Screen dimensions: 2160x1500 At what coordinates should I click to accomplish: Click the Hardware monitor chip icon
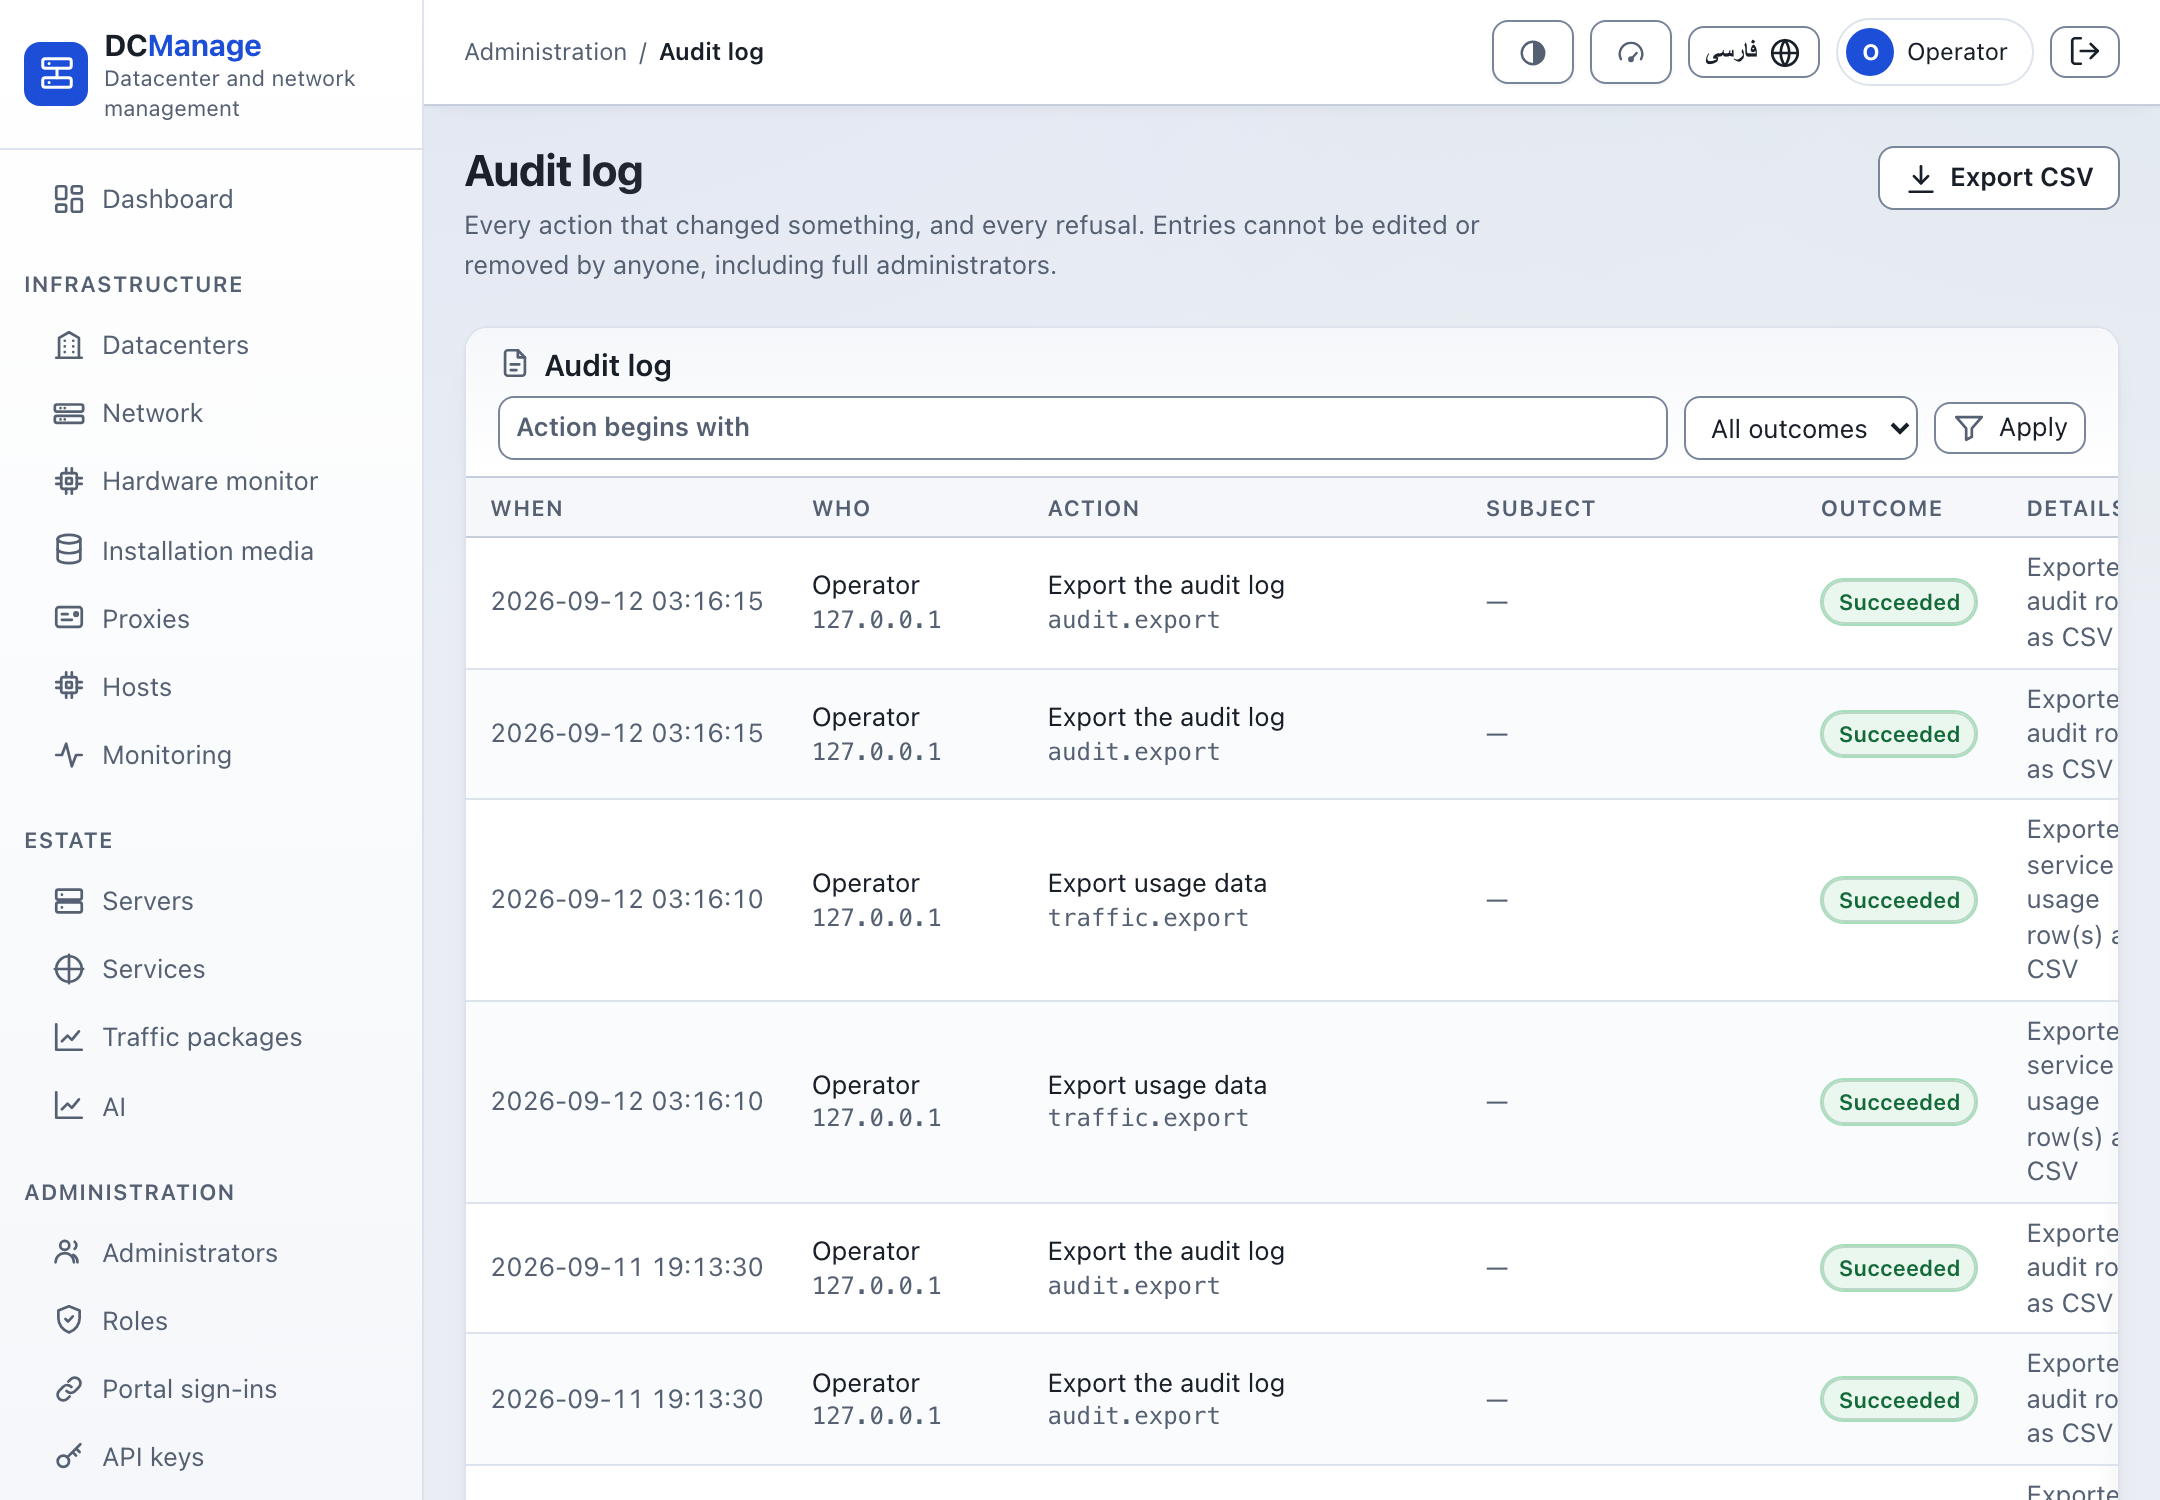(69, 481)
